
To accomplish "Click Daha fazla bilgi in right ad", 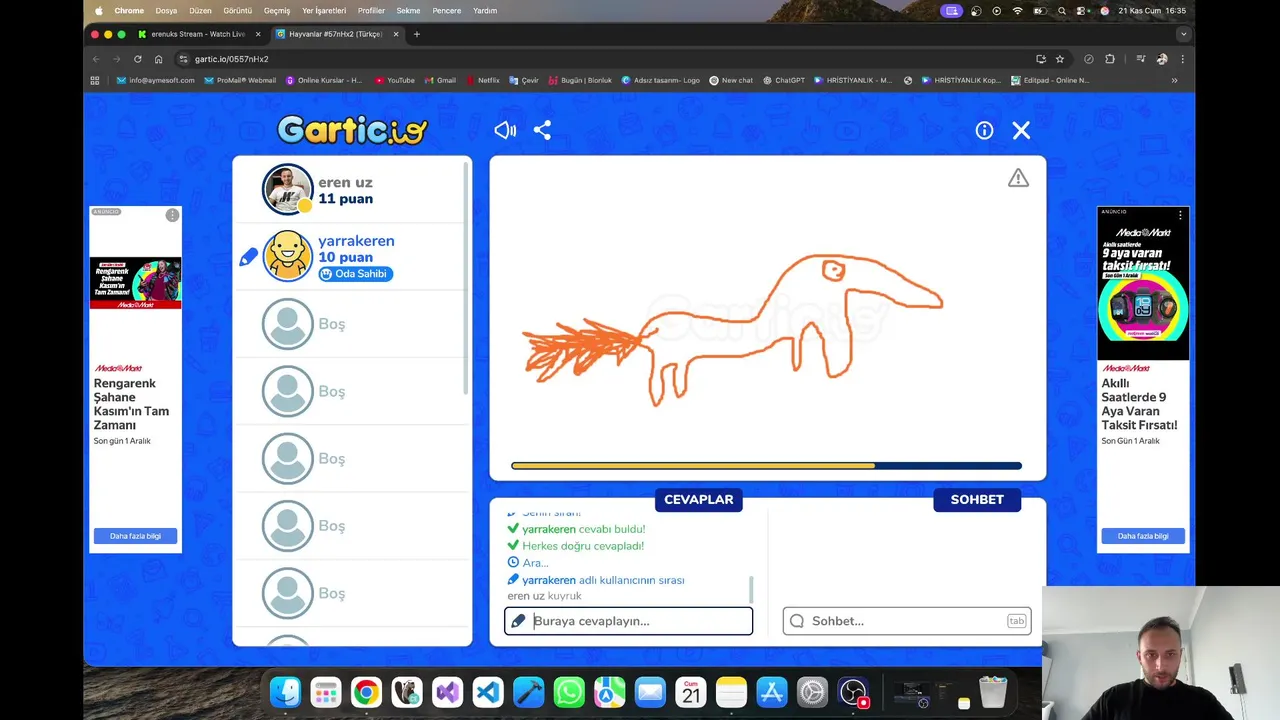I will (x=1143, y=536).
